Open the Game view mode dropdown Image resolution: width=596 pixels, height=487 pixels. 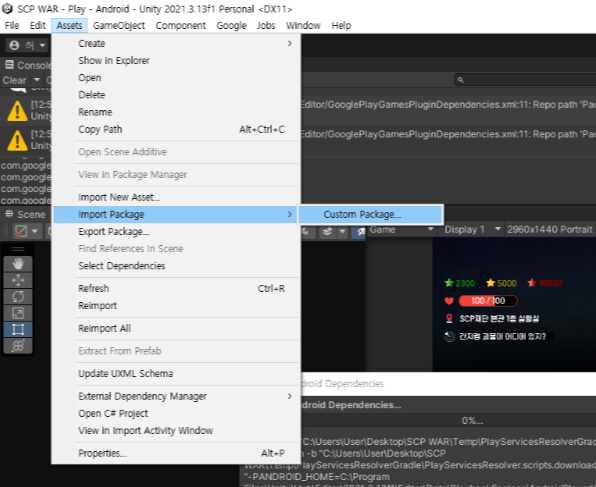click(x=401, y=229)
